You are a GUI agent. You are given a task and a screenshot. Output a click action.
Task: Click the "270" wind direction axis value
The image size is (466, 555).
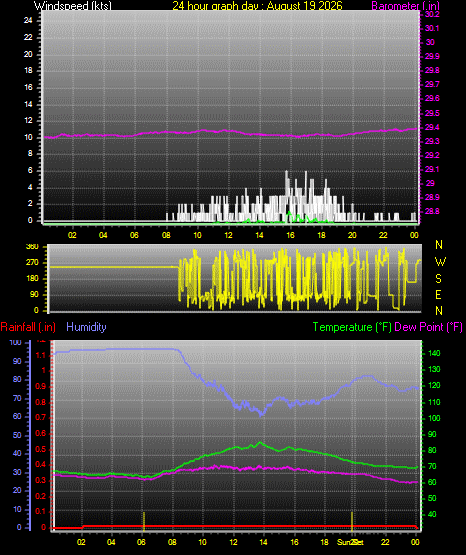point(32,263)
